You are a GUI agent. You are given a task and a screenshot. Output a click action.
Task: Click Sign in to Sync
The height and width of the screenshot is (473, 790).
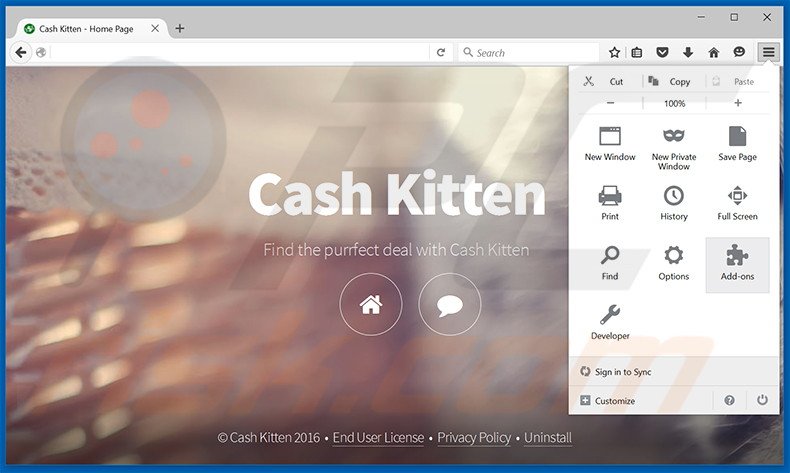click(x=674, y=372)
